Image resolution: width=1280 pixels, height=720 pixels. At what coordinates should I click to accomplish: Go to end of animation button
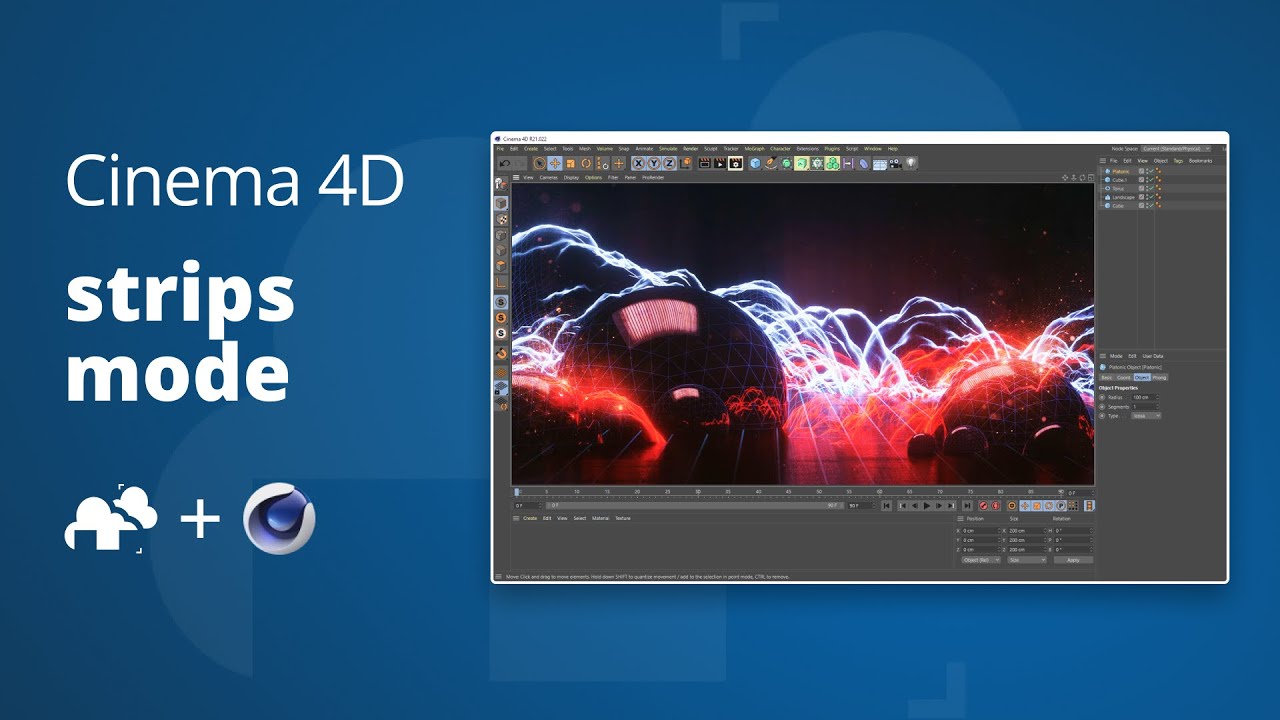pos(967,506)
